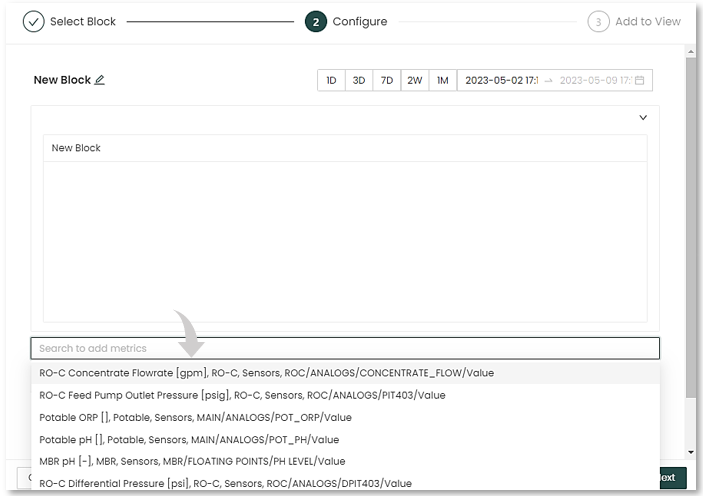The width and height of the screenshot is (703, 496).
Task: Choose RO-C Differential Pressure [psi] metric
Action: [x=345, y=483]
